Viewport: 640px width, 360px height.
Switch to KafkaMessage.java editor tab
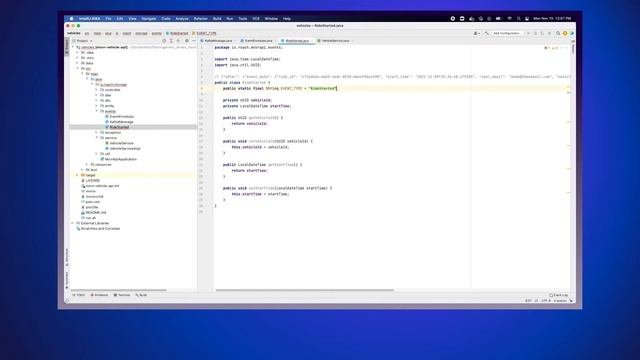coord(218,41)
